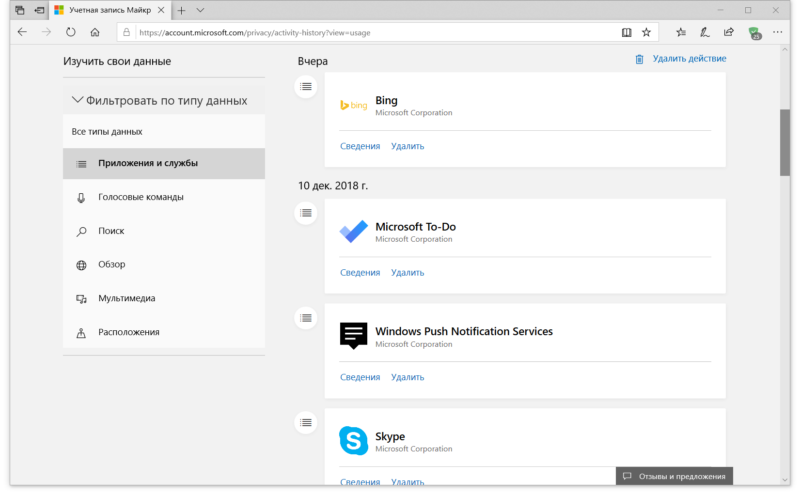Click the globe icon beside Обзор
800x495 pixels.
81,265
